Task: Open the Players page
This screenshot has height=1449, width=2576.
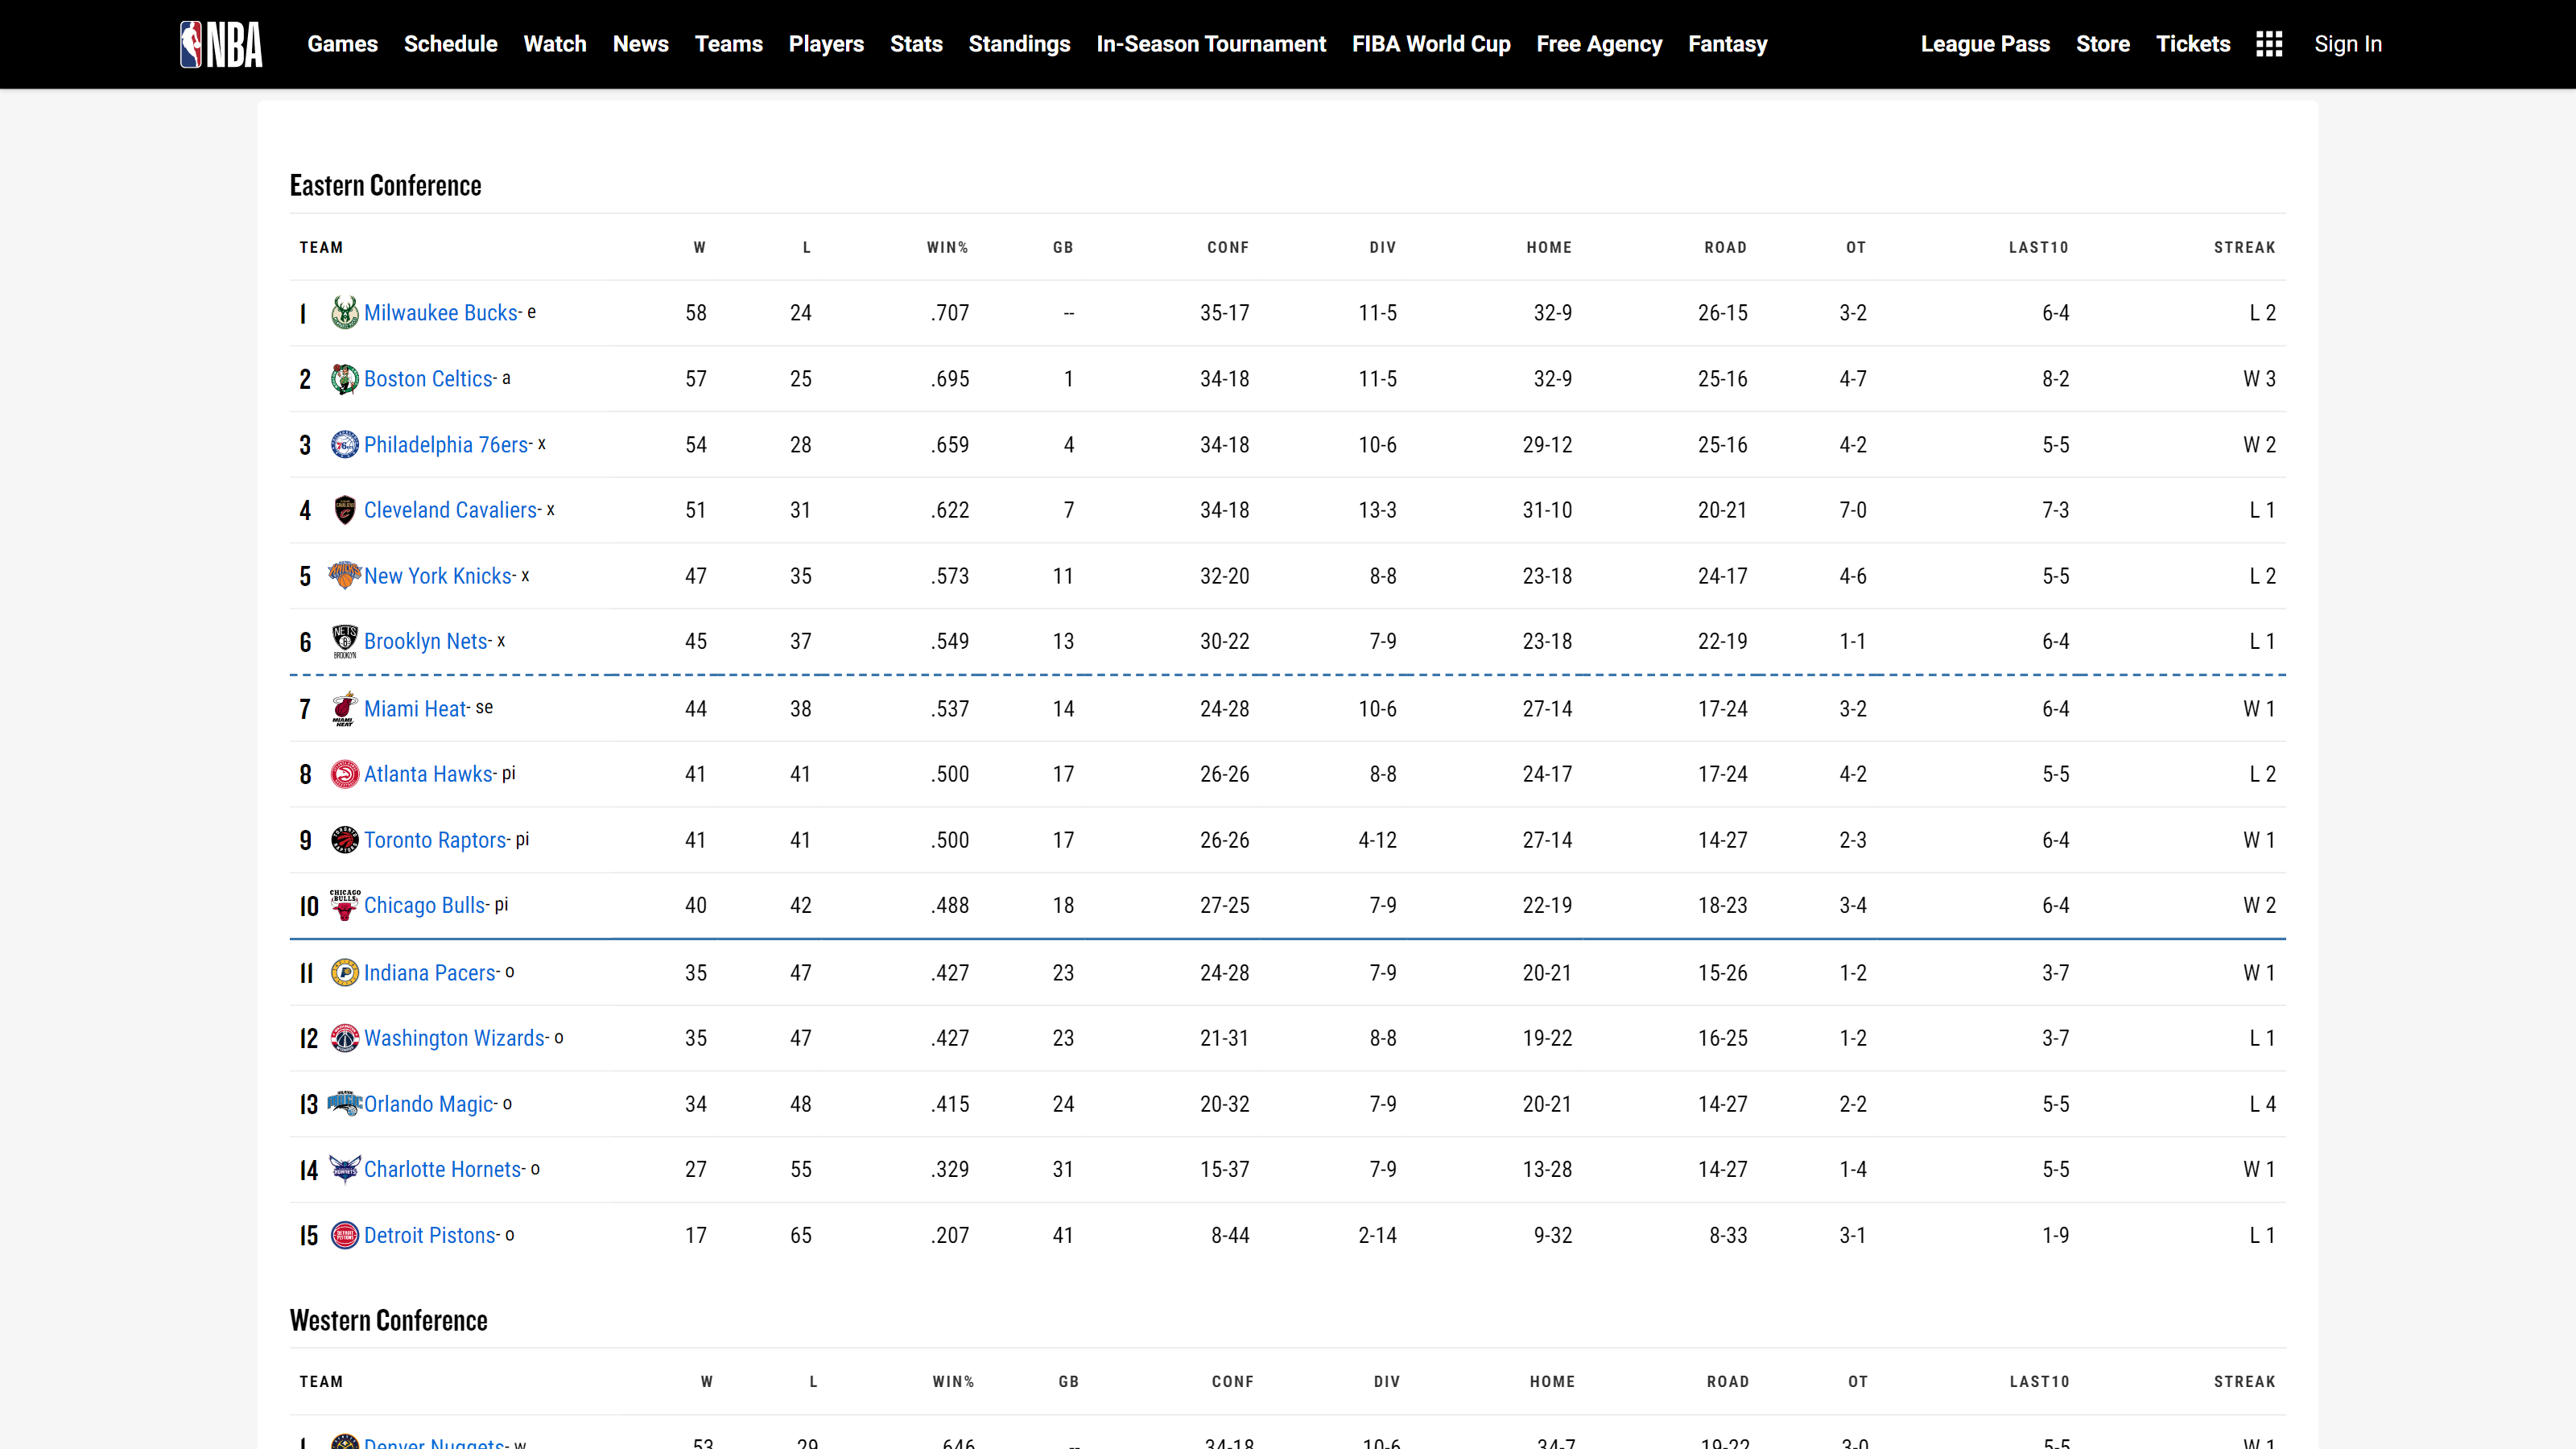Action: coord(826,44)
